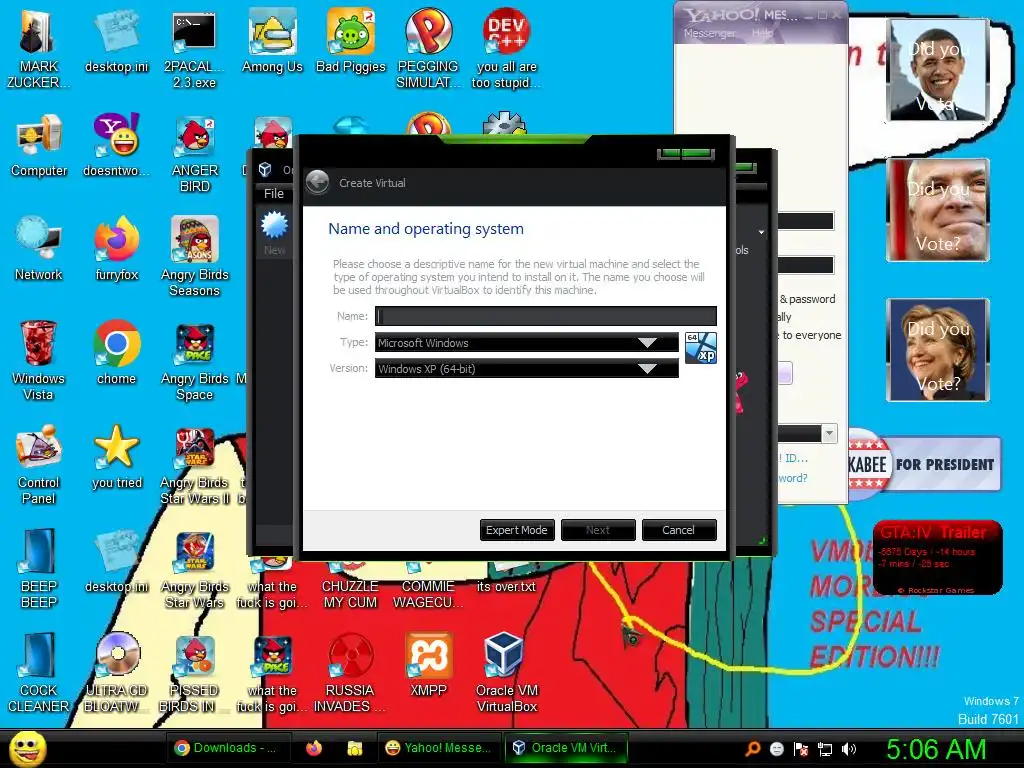Click the McCain 'Did you Vote?' thumbnail

pyautogui.click(x=938, y=210)
